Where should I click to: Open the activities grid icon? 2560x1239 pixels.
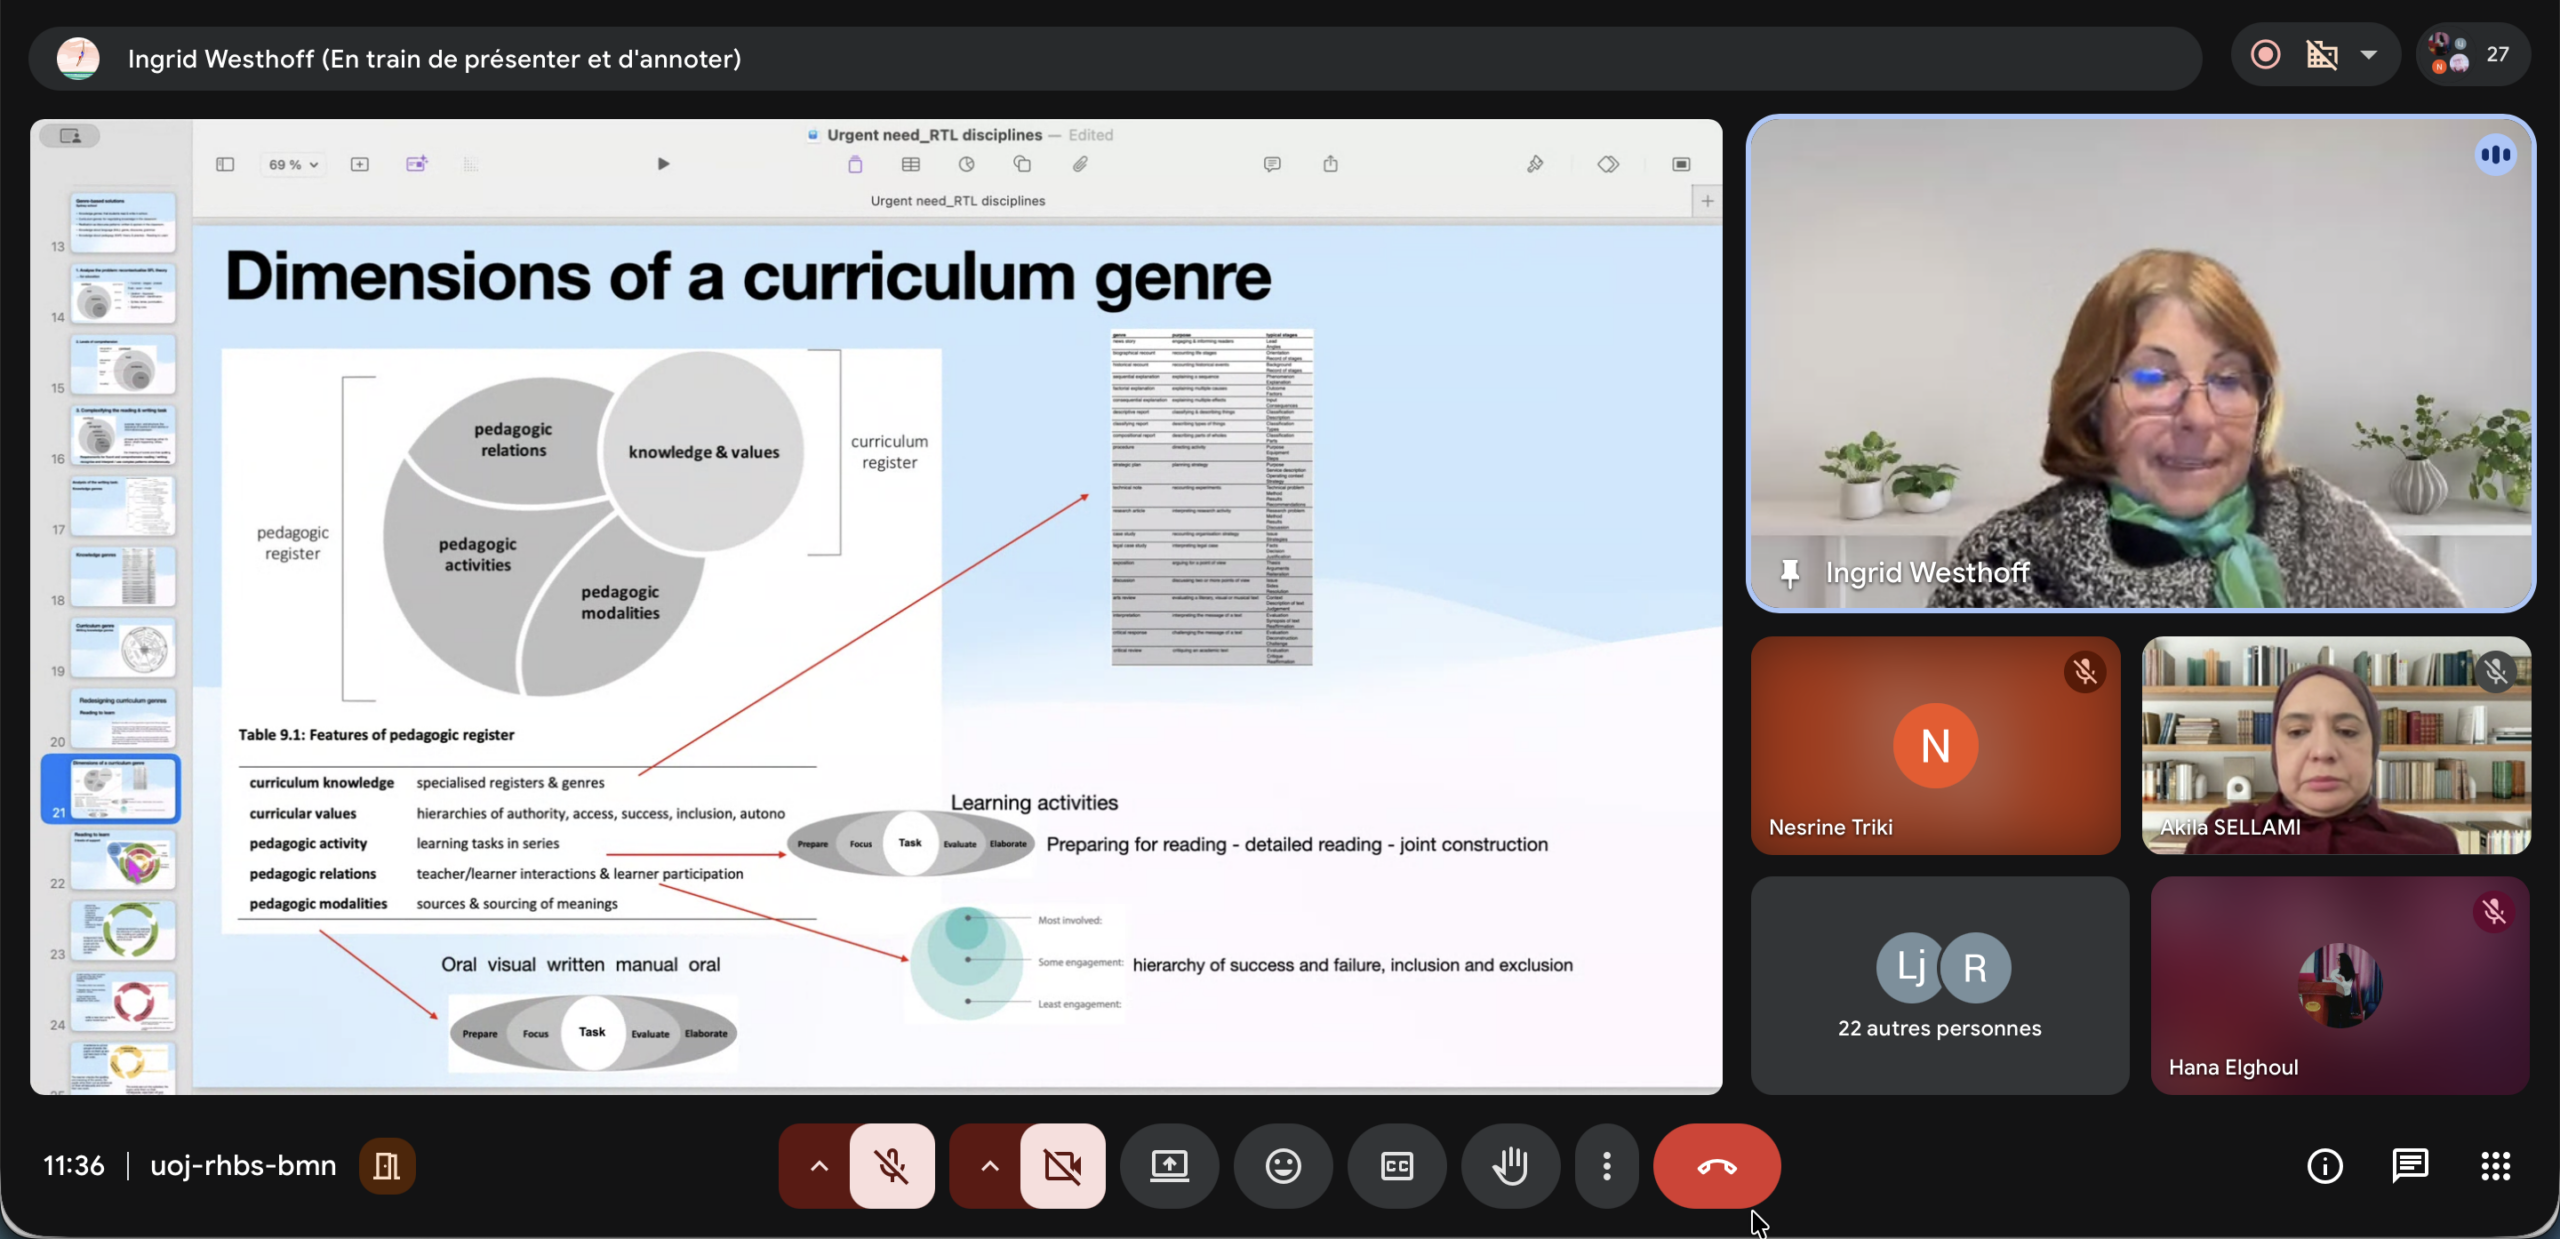point(2495,1166)
